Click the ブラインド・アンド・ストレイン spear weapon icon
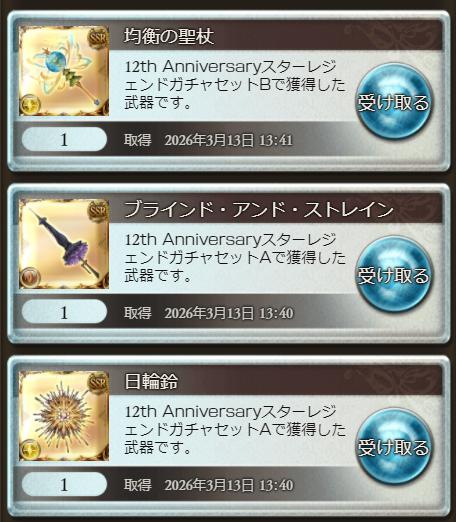Image resolution: width=456 pixels, height=522 pixels. [x=64, y=244]
